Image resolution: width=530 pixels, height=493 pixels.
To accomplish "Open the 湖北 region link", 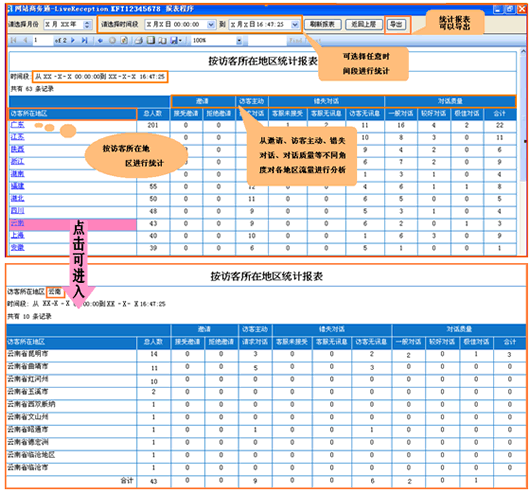I will tap(17, 198).
